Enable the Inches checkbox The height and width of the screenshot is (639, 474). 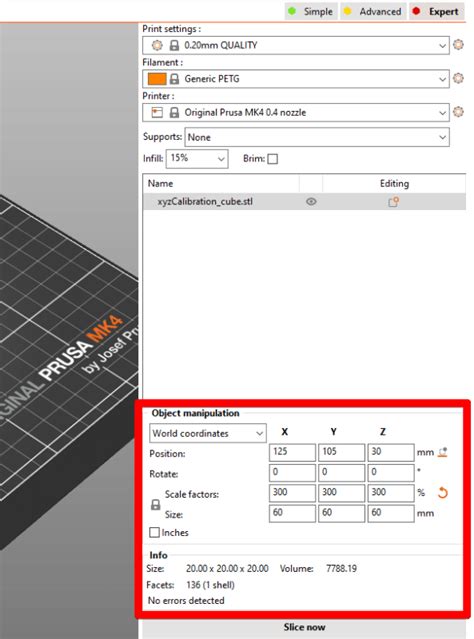point(154,532)
